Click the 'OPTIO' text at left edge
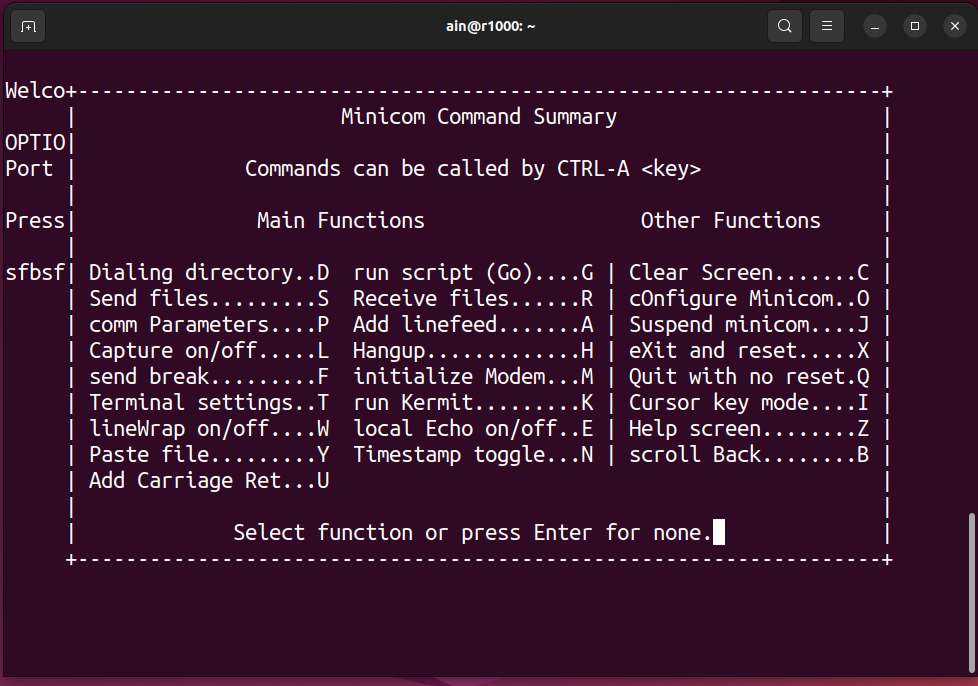Viewport: 978px width, 686px height. point(35,143)
